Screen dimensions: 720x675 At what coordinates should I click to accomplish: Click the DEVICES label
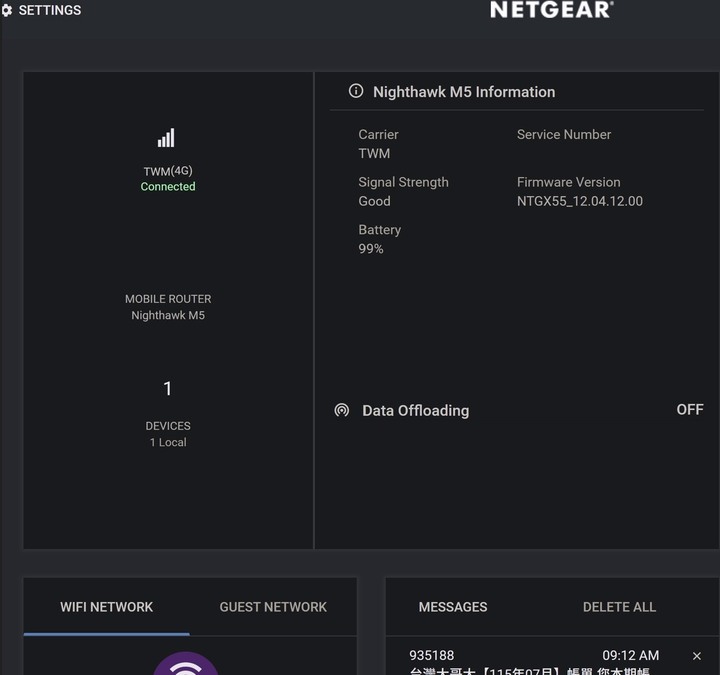[168, 426]
